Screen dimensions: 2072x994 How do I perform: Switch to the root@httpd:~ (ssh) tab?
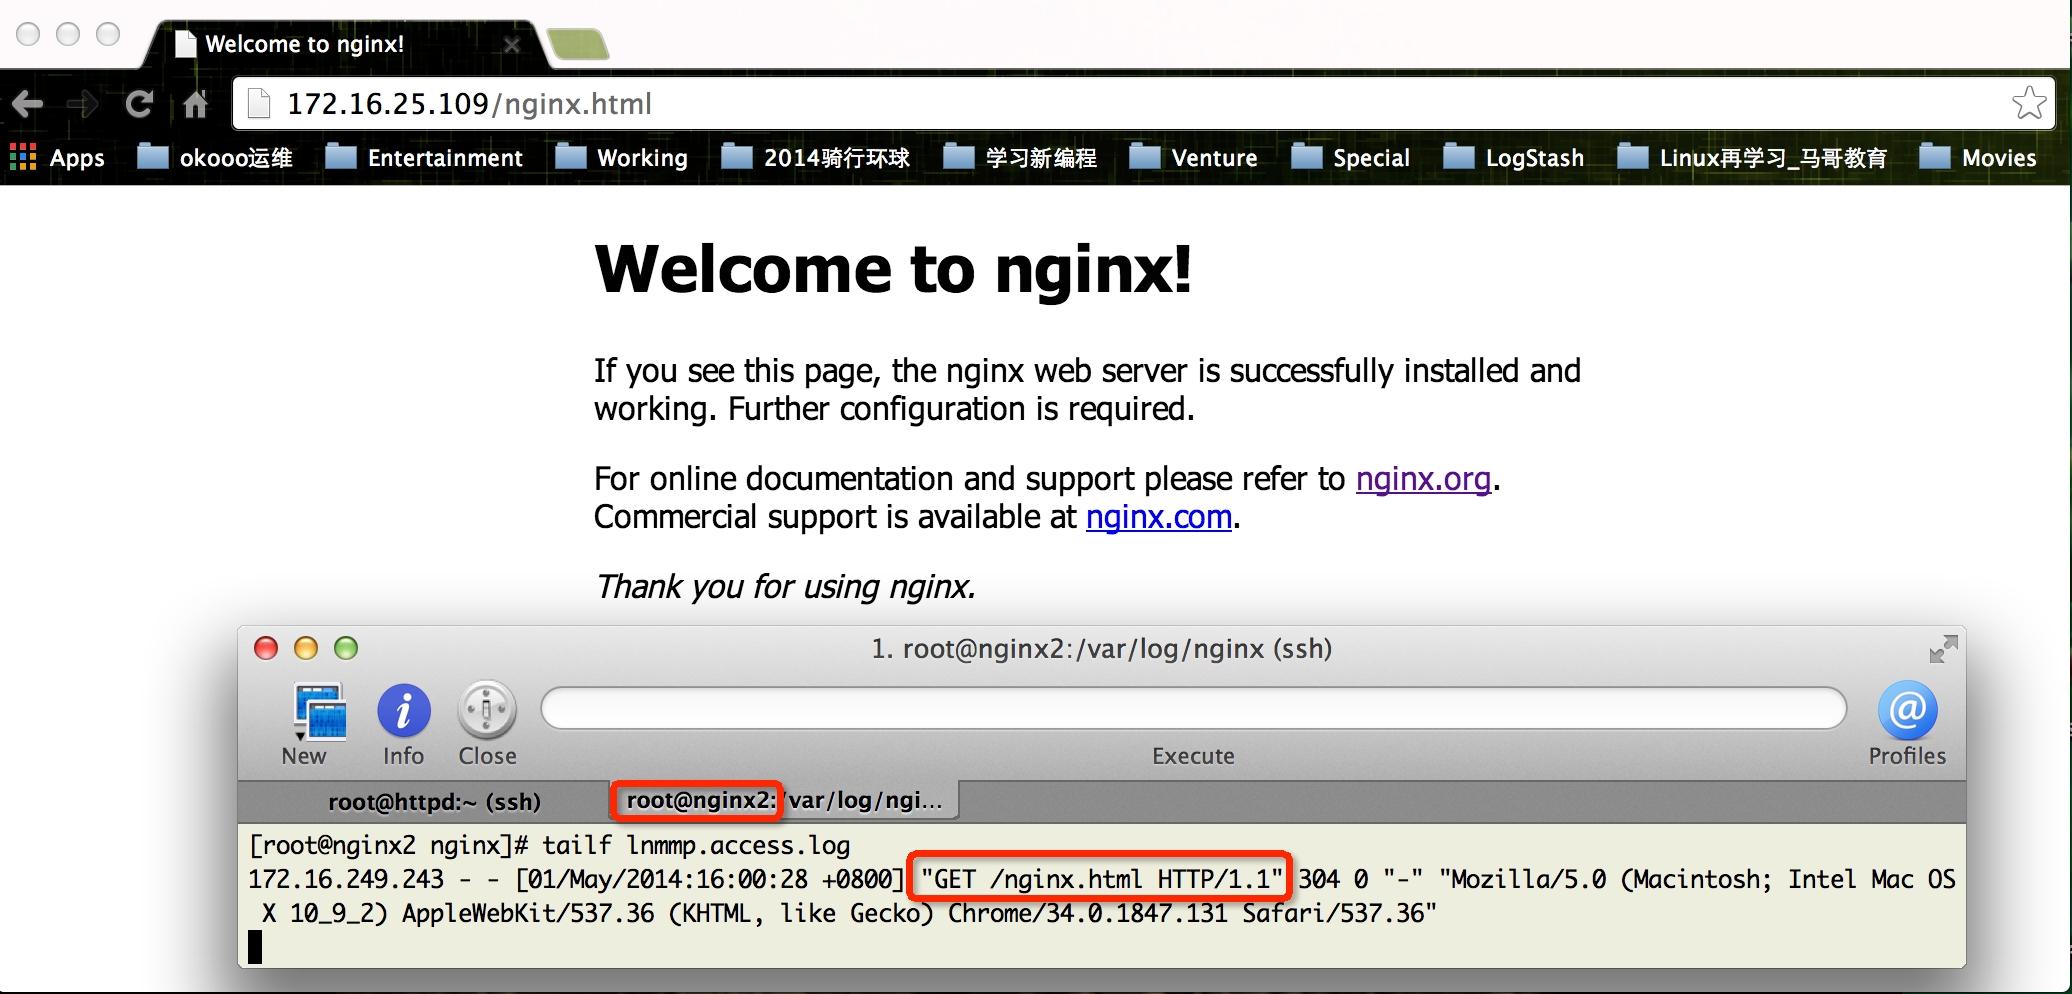434,801
